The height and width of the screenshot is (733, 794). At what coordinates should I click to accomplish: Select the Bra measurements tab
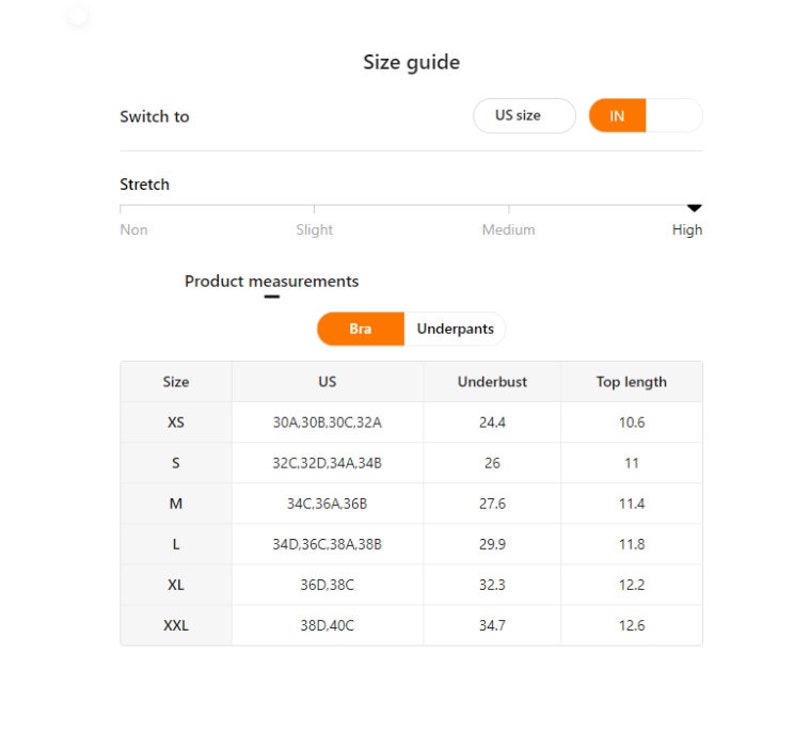(x=361, y=329)
